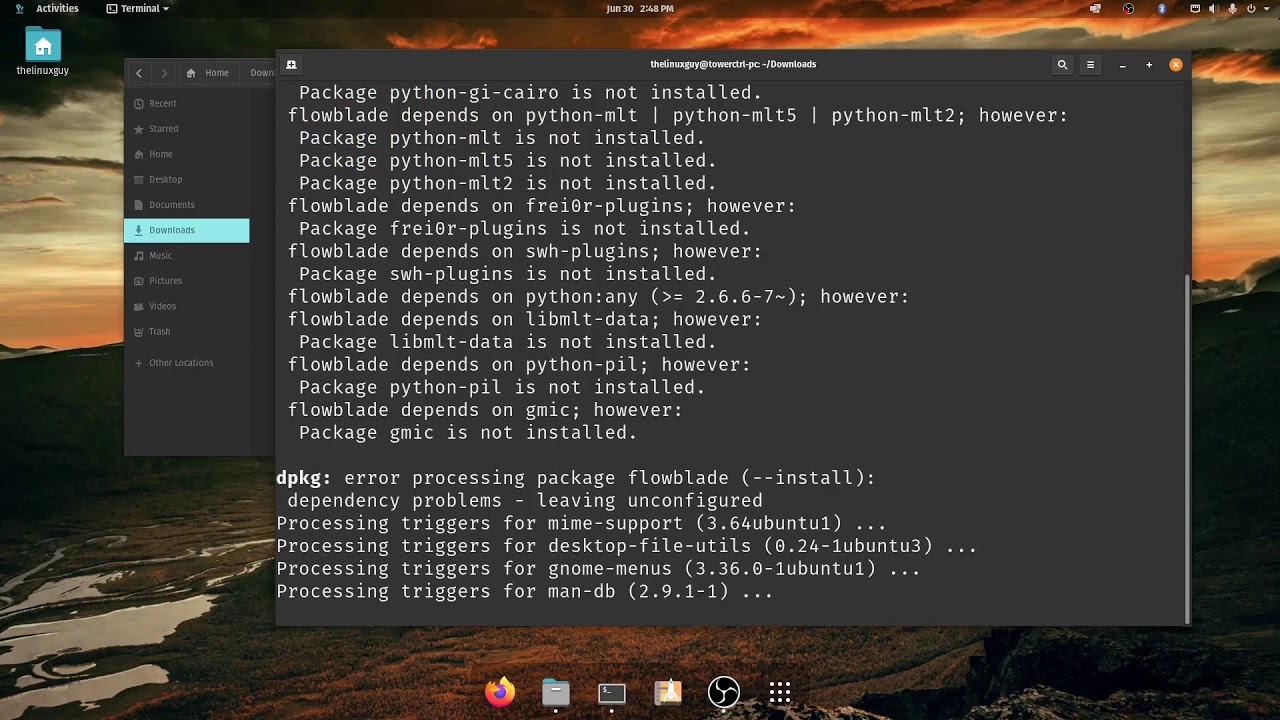Open the terminal hamburger menu

pyautogui.click(x=1090, y=64)
